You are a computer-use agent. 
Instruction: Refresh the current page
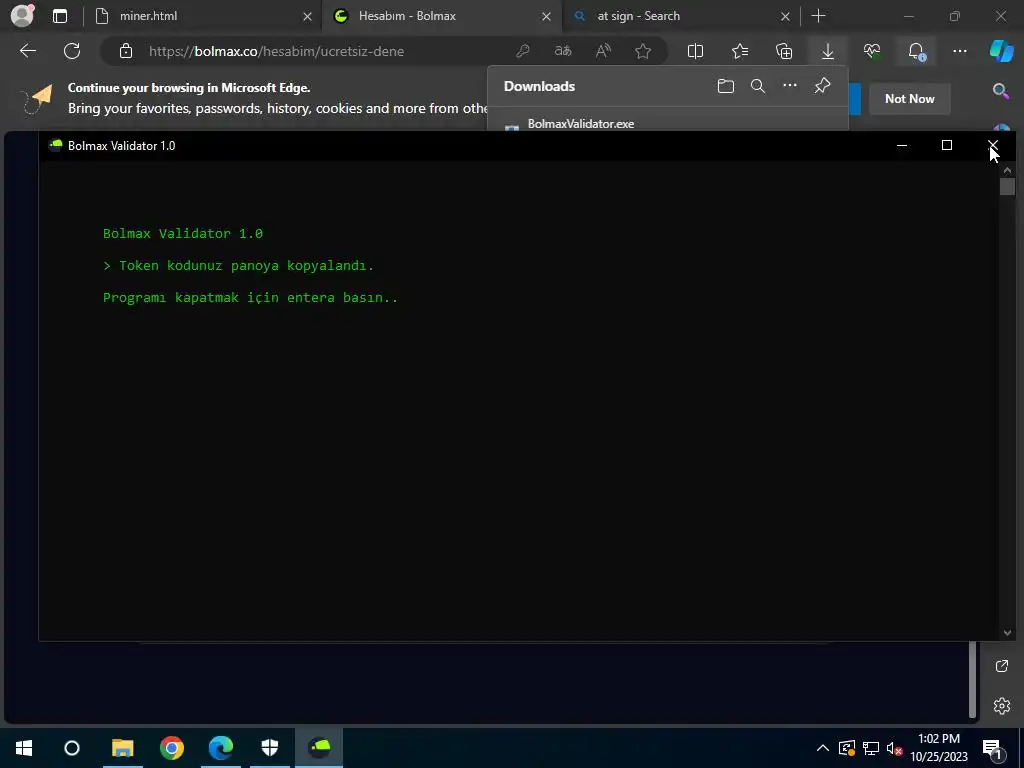tap(72, 51)
